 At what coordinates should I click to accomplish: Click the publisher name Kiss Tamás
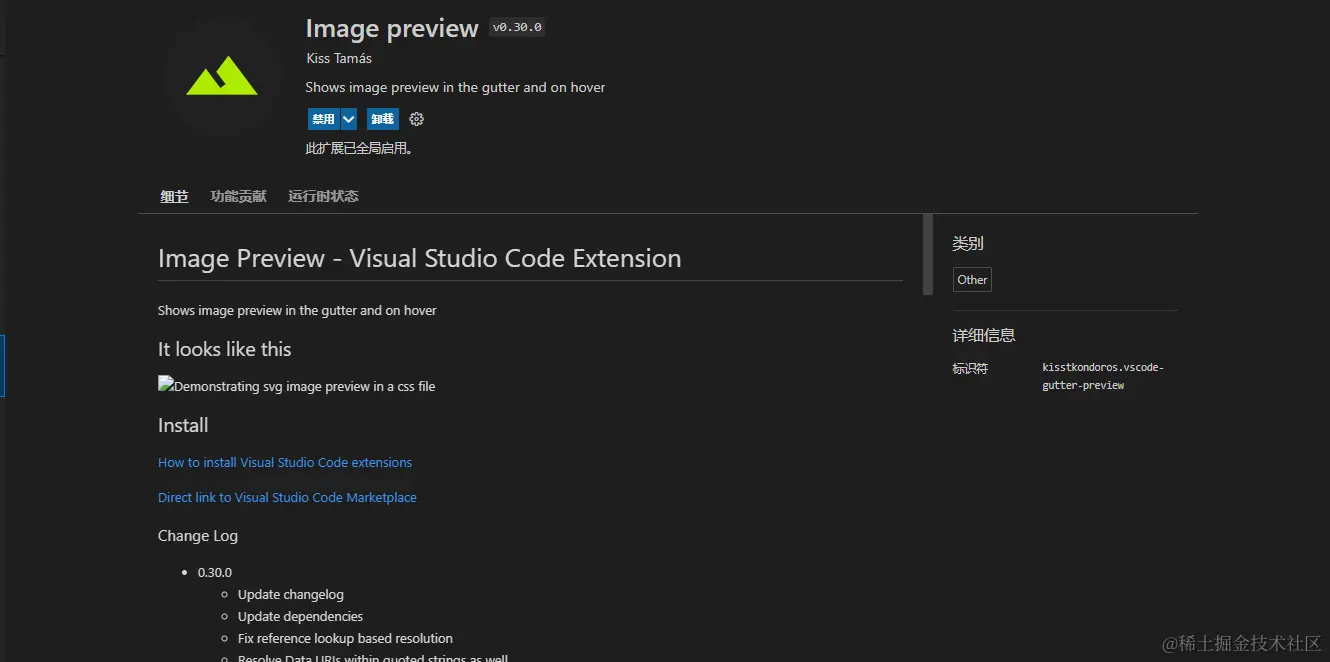(x=338, y=58)
